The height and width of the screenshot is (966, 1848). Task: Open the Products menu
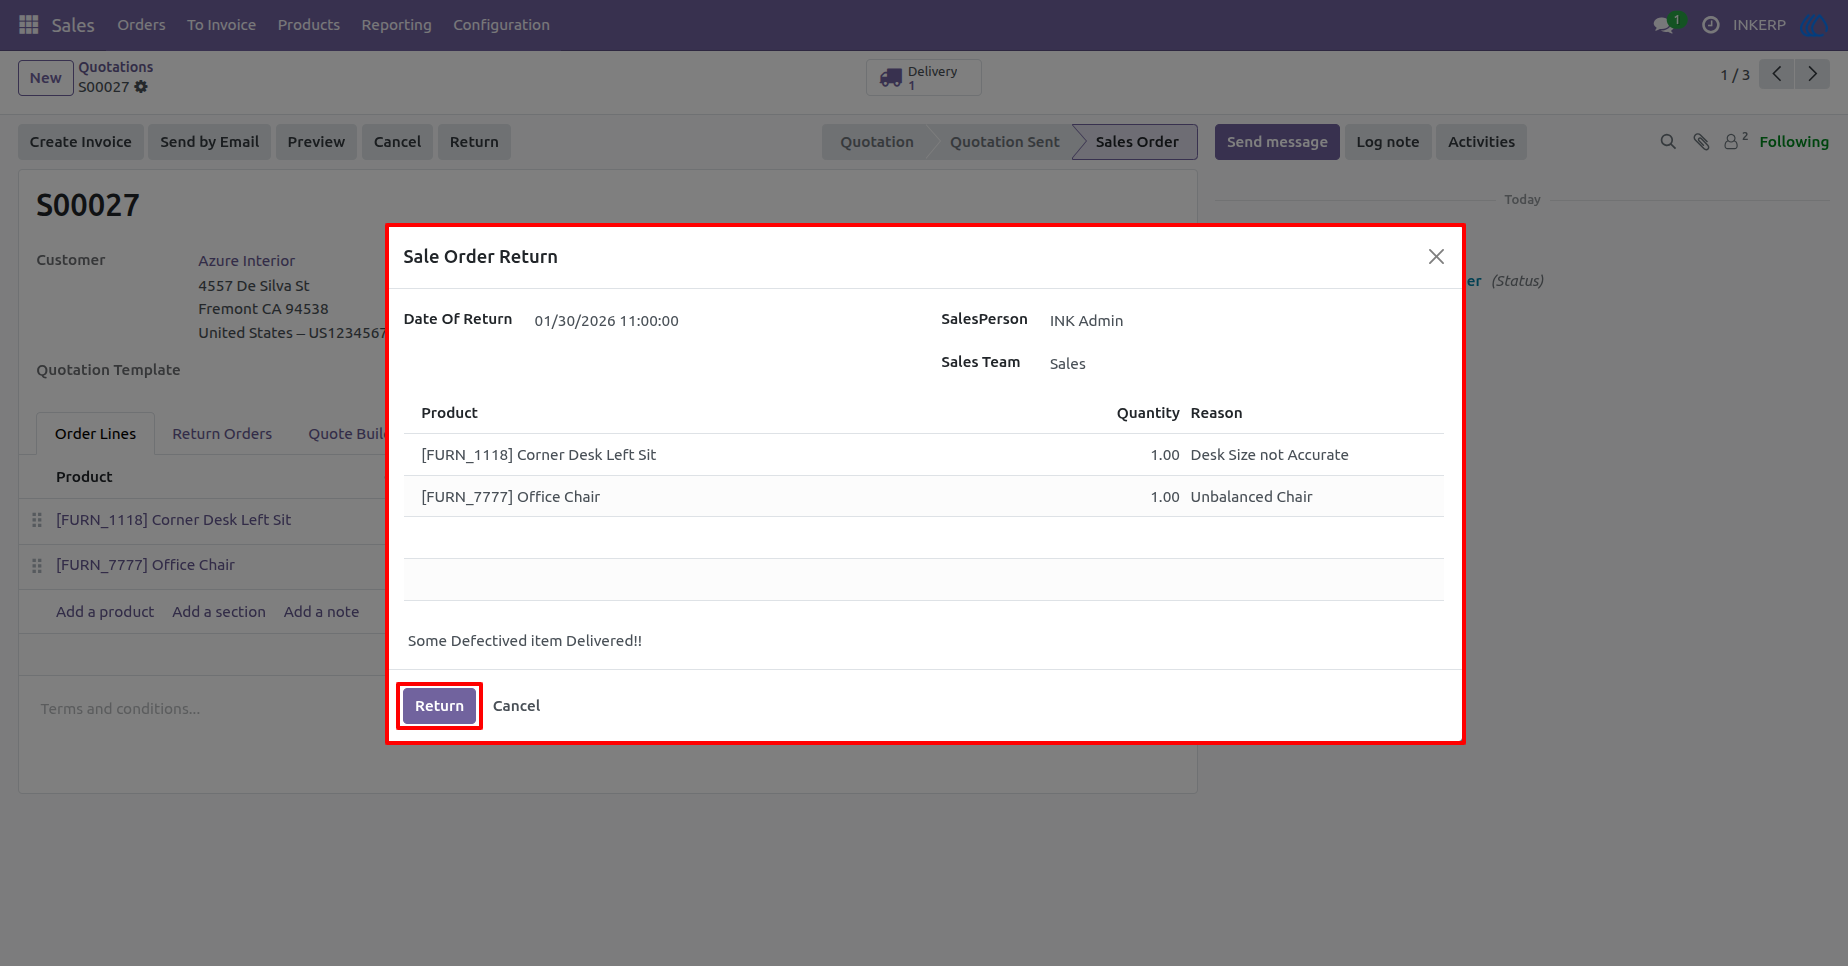tap(309, 25)
